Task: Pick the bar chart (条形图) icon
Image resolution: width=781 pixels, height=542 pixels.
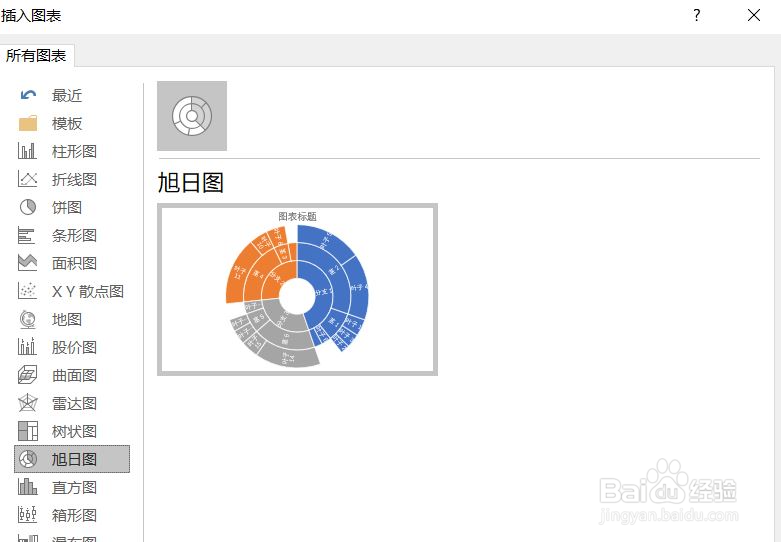Action: (x=27, y=235)
